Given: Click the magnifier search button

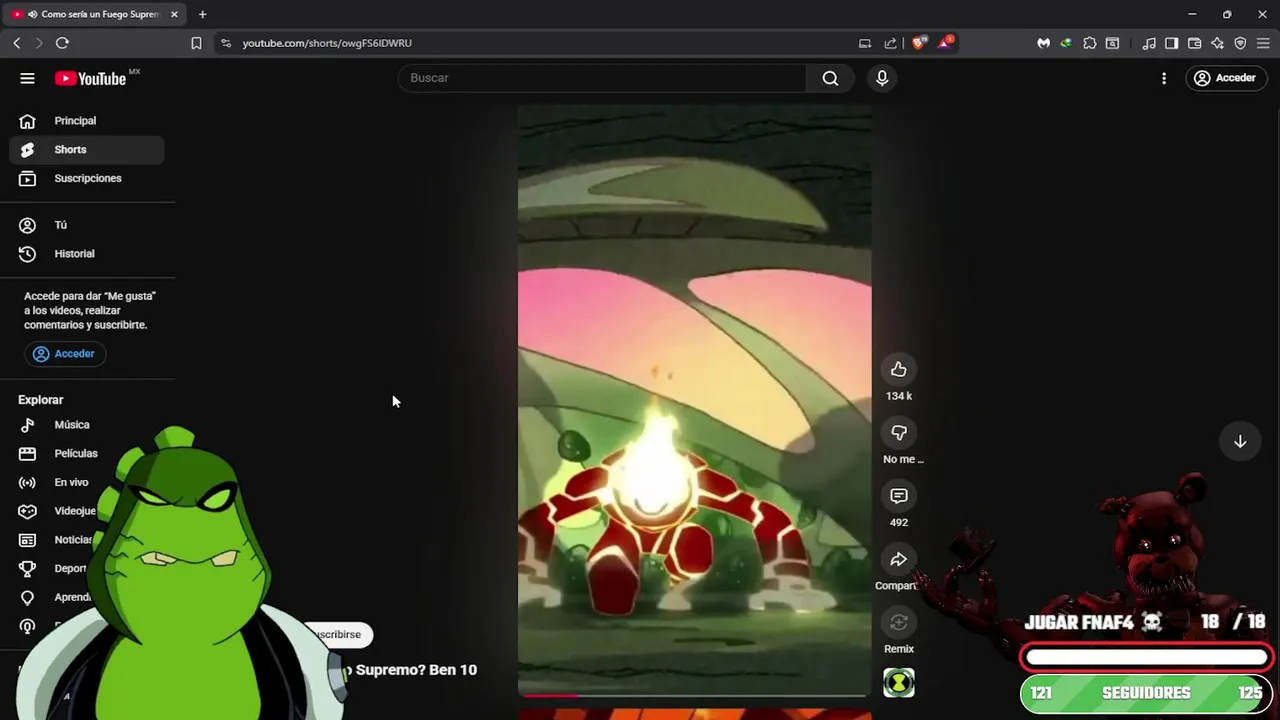Looking at the screenshot, I should pos(830,78).
